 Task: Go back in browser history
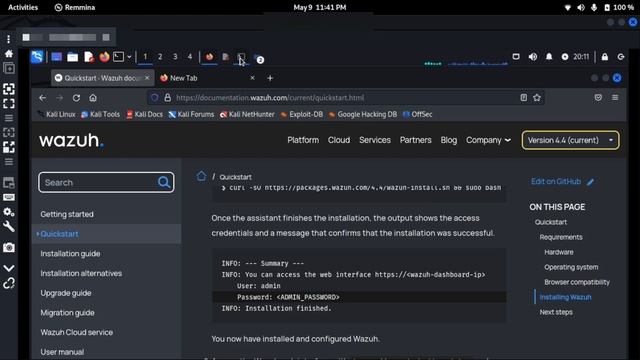(42, 98)
